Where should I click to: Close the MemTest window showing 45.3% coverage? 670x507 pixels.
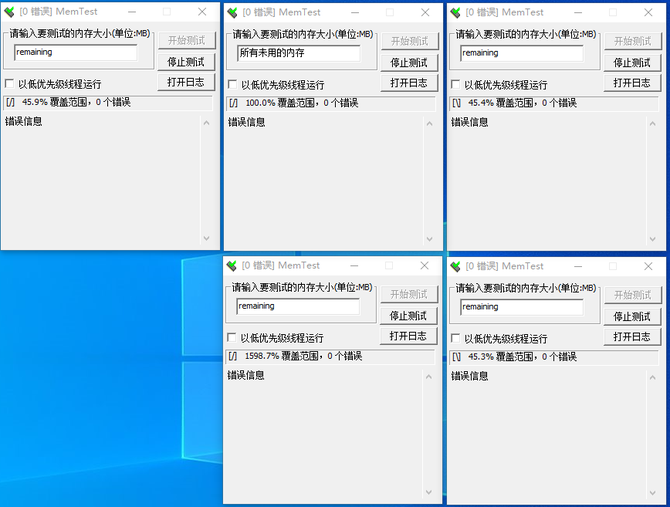(648, 266)
